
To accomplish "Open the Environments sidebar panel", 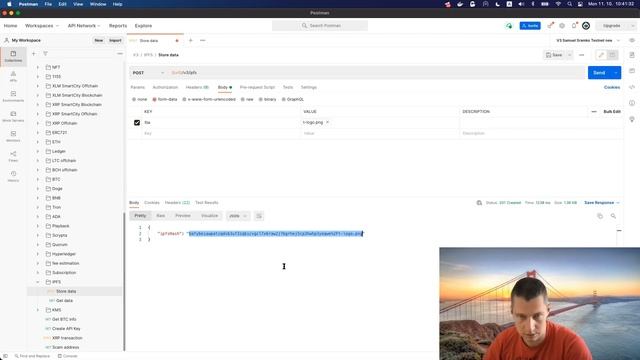I will pos(13,96).
